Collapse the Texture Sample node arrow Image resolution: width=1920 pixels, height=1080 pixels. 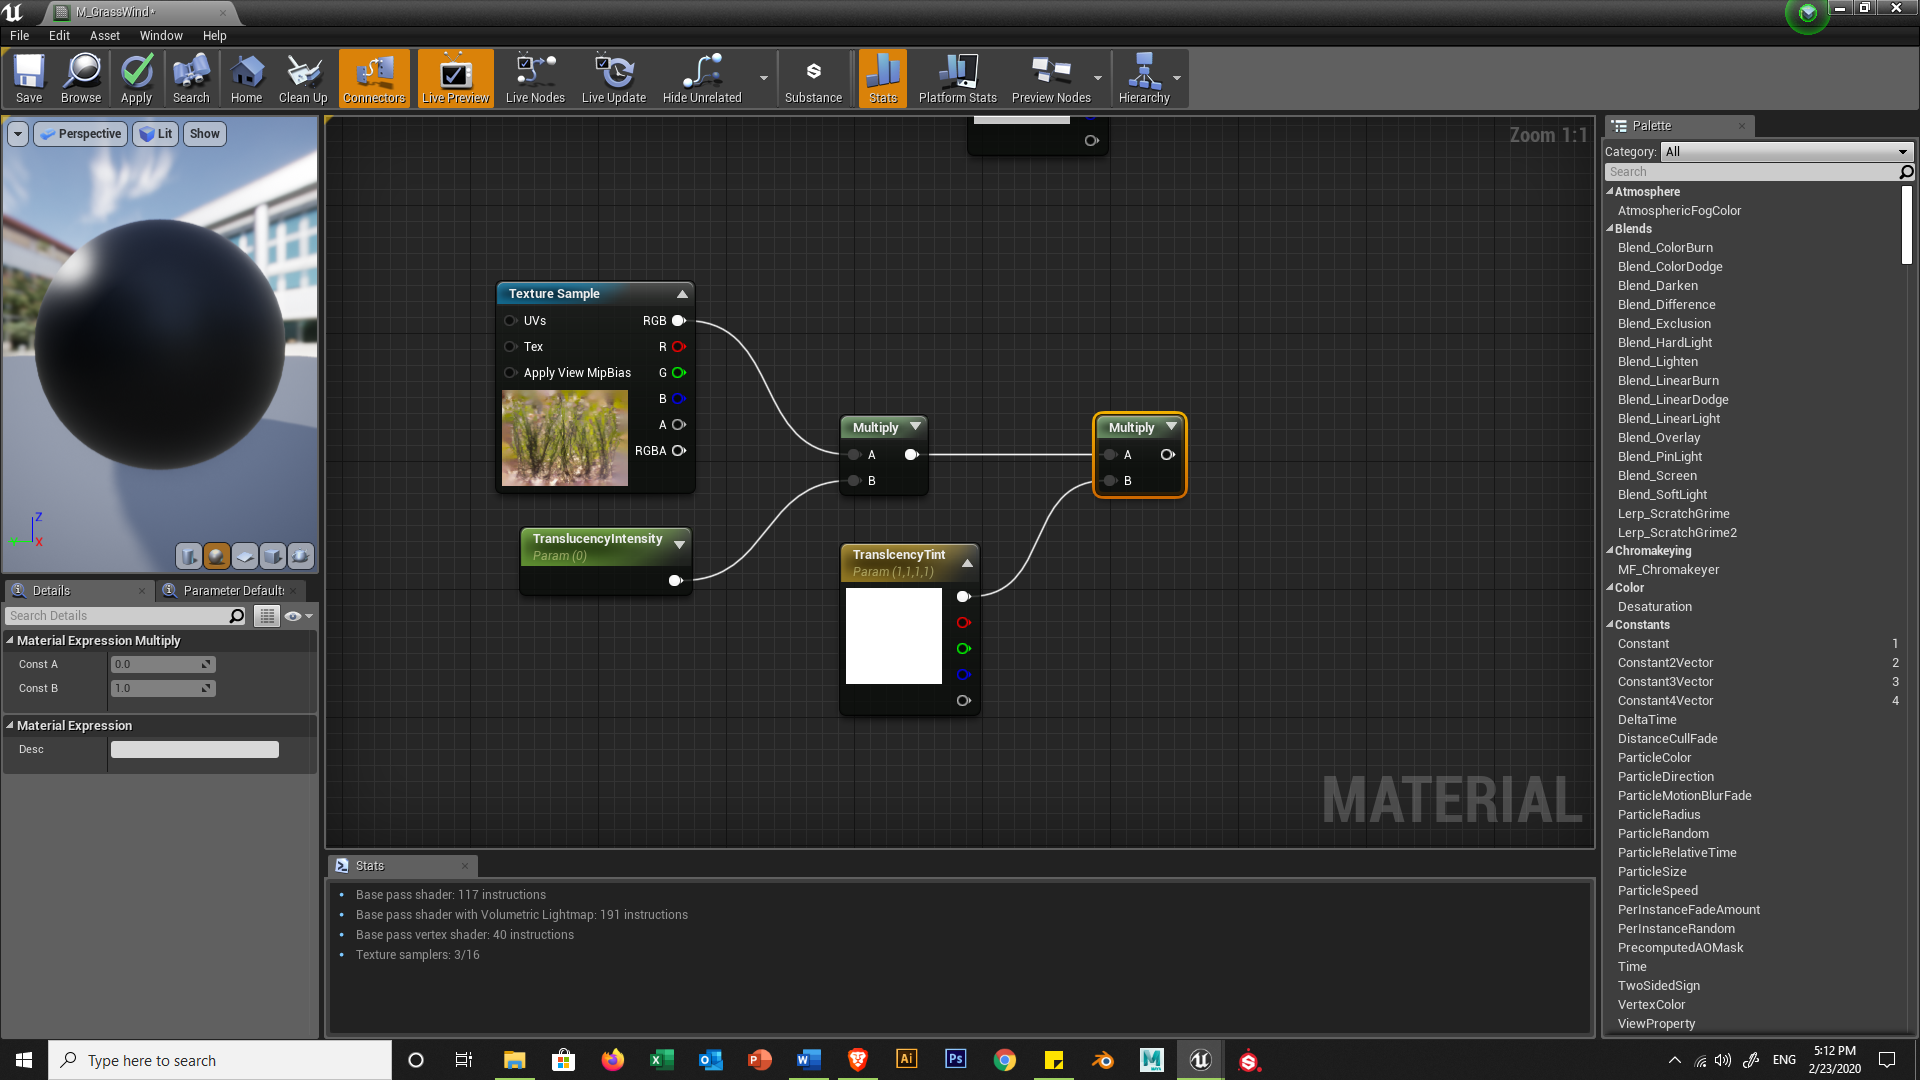pos(682,294)
